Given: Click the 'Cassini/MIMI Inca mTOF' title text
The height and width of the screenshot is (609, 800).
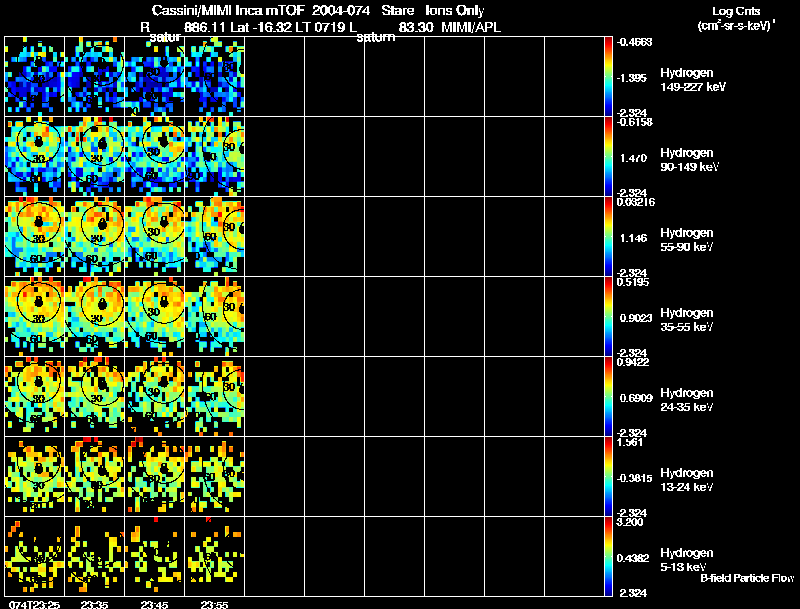Looking at the screenshot, I should tap(228, 10).
